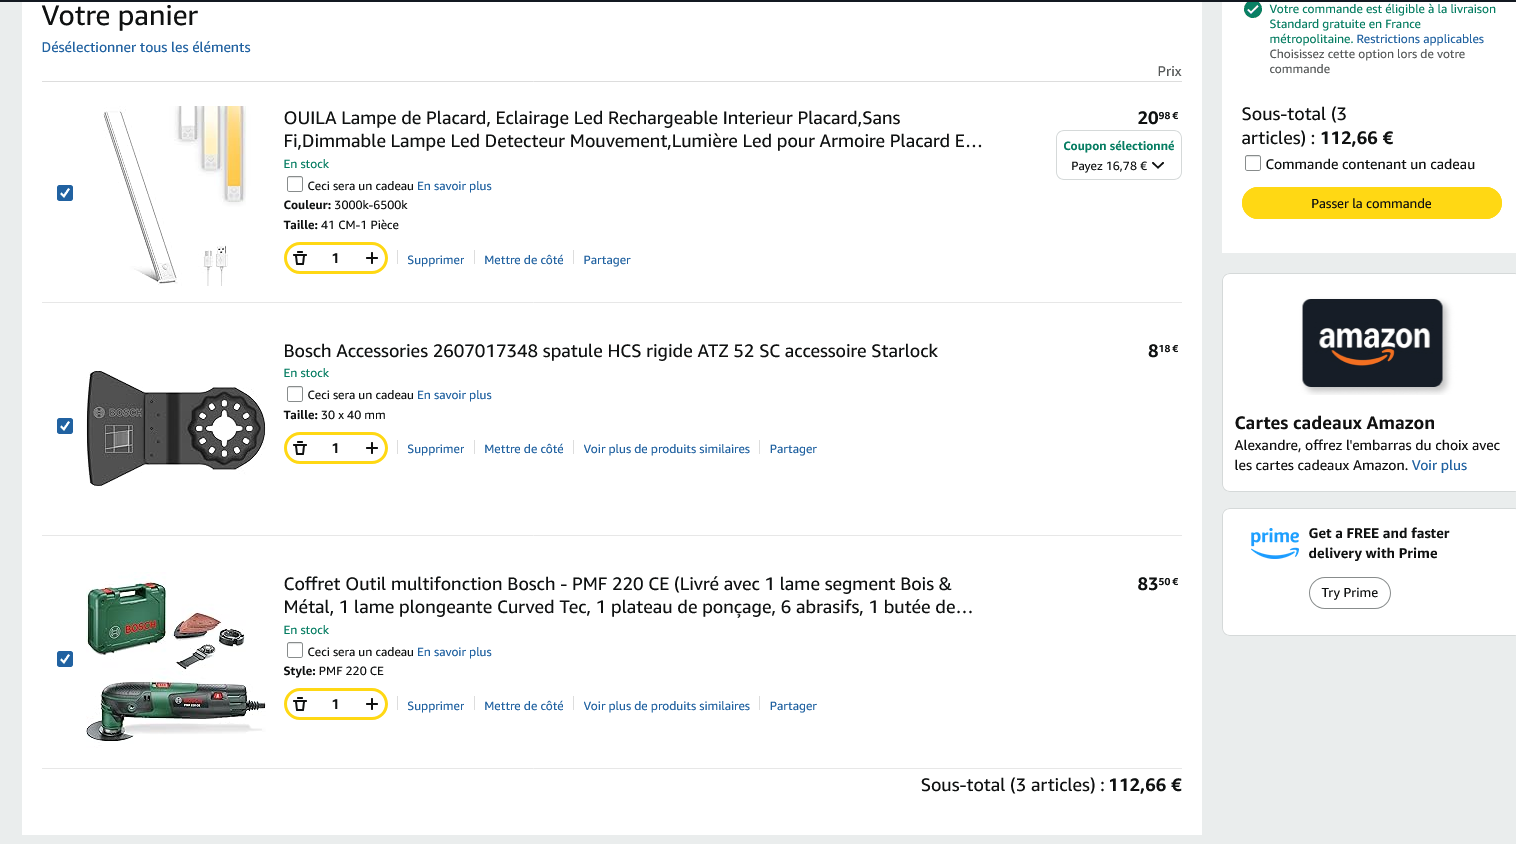Screen dimensions: 1516x844
Task: Enable 'Commande contenant un cadeau' checkbox
Action: click(x=1252, y=163)
